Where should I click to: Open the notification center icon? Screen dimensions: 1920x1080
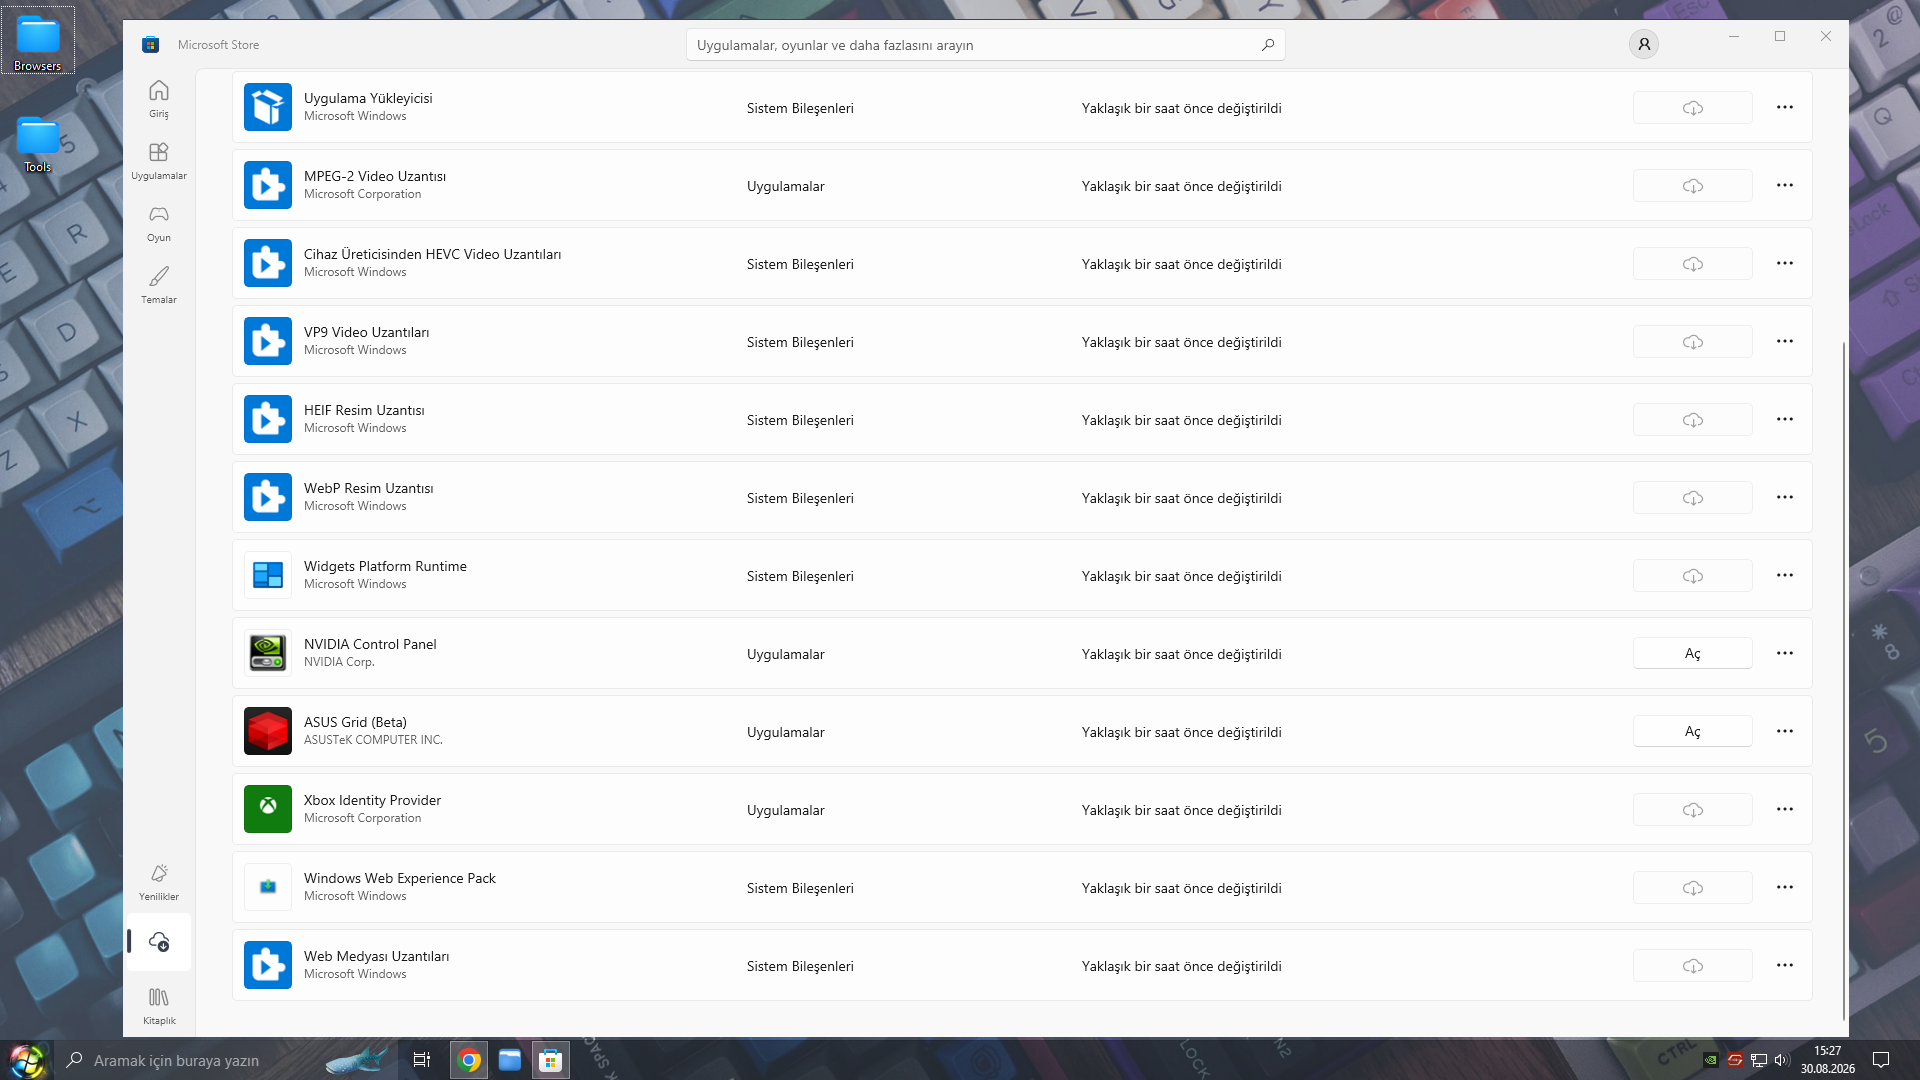1881,1060
